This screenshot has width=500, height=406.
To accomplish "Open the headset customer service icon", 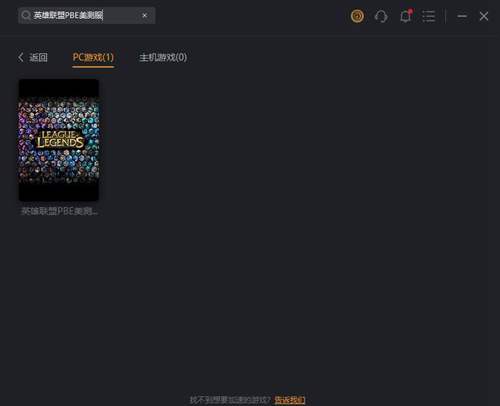I will [x=381, y=16].
